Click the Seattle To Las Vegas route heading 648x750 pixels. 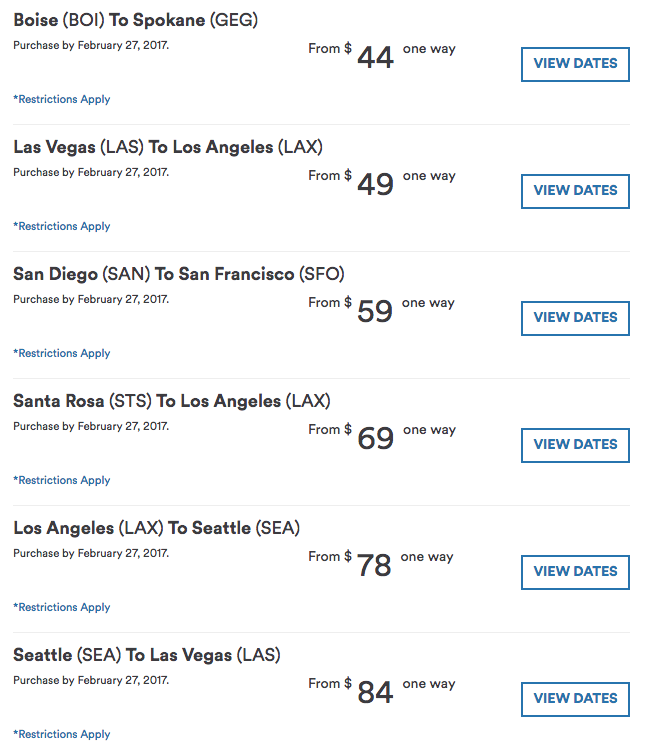point(147,655)
